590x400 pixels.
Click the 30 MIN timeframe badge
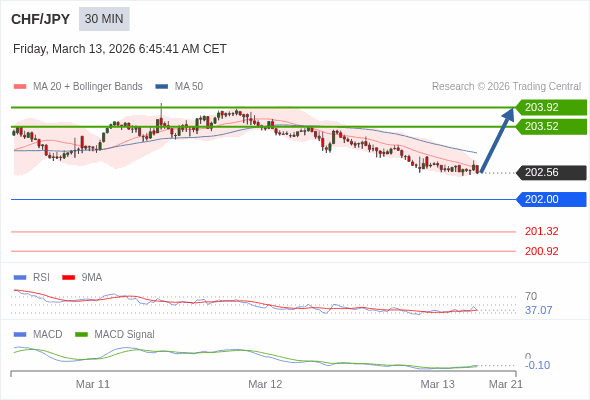[104, 19]
